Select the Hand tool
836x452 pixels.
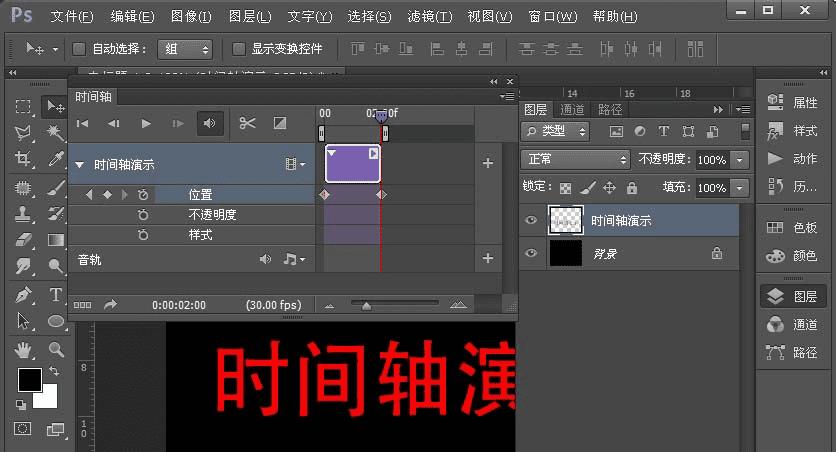click(x=23, y=350)
